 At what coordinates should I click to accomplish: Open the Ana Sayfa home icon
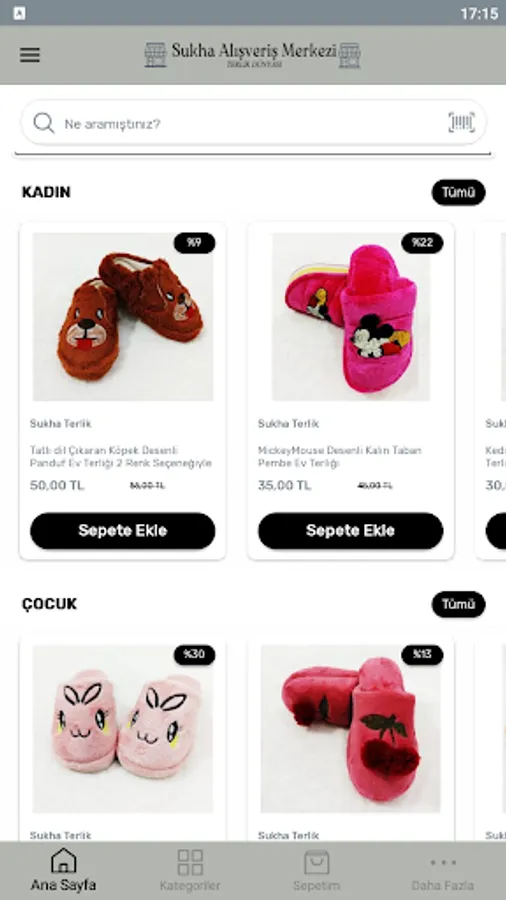pyautogui.click(x=64, y=860)
